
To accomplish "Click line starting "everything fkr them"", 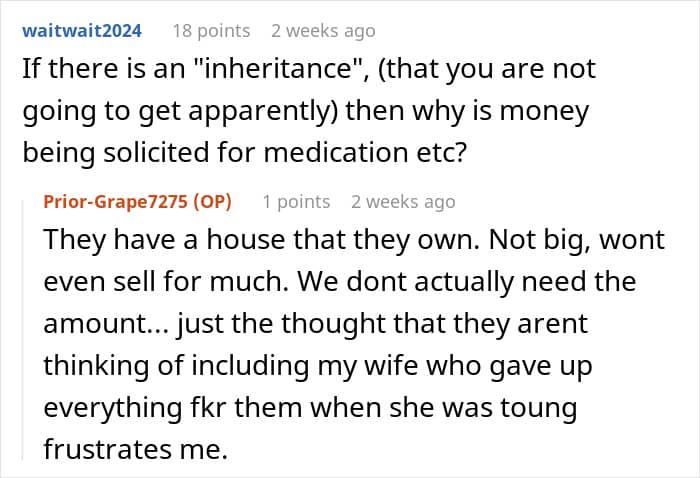I will point(310,408).
